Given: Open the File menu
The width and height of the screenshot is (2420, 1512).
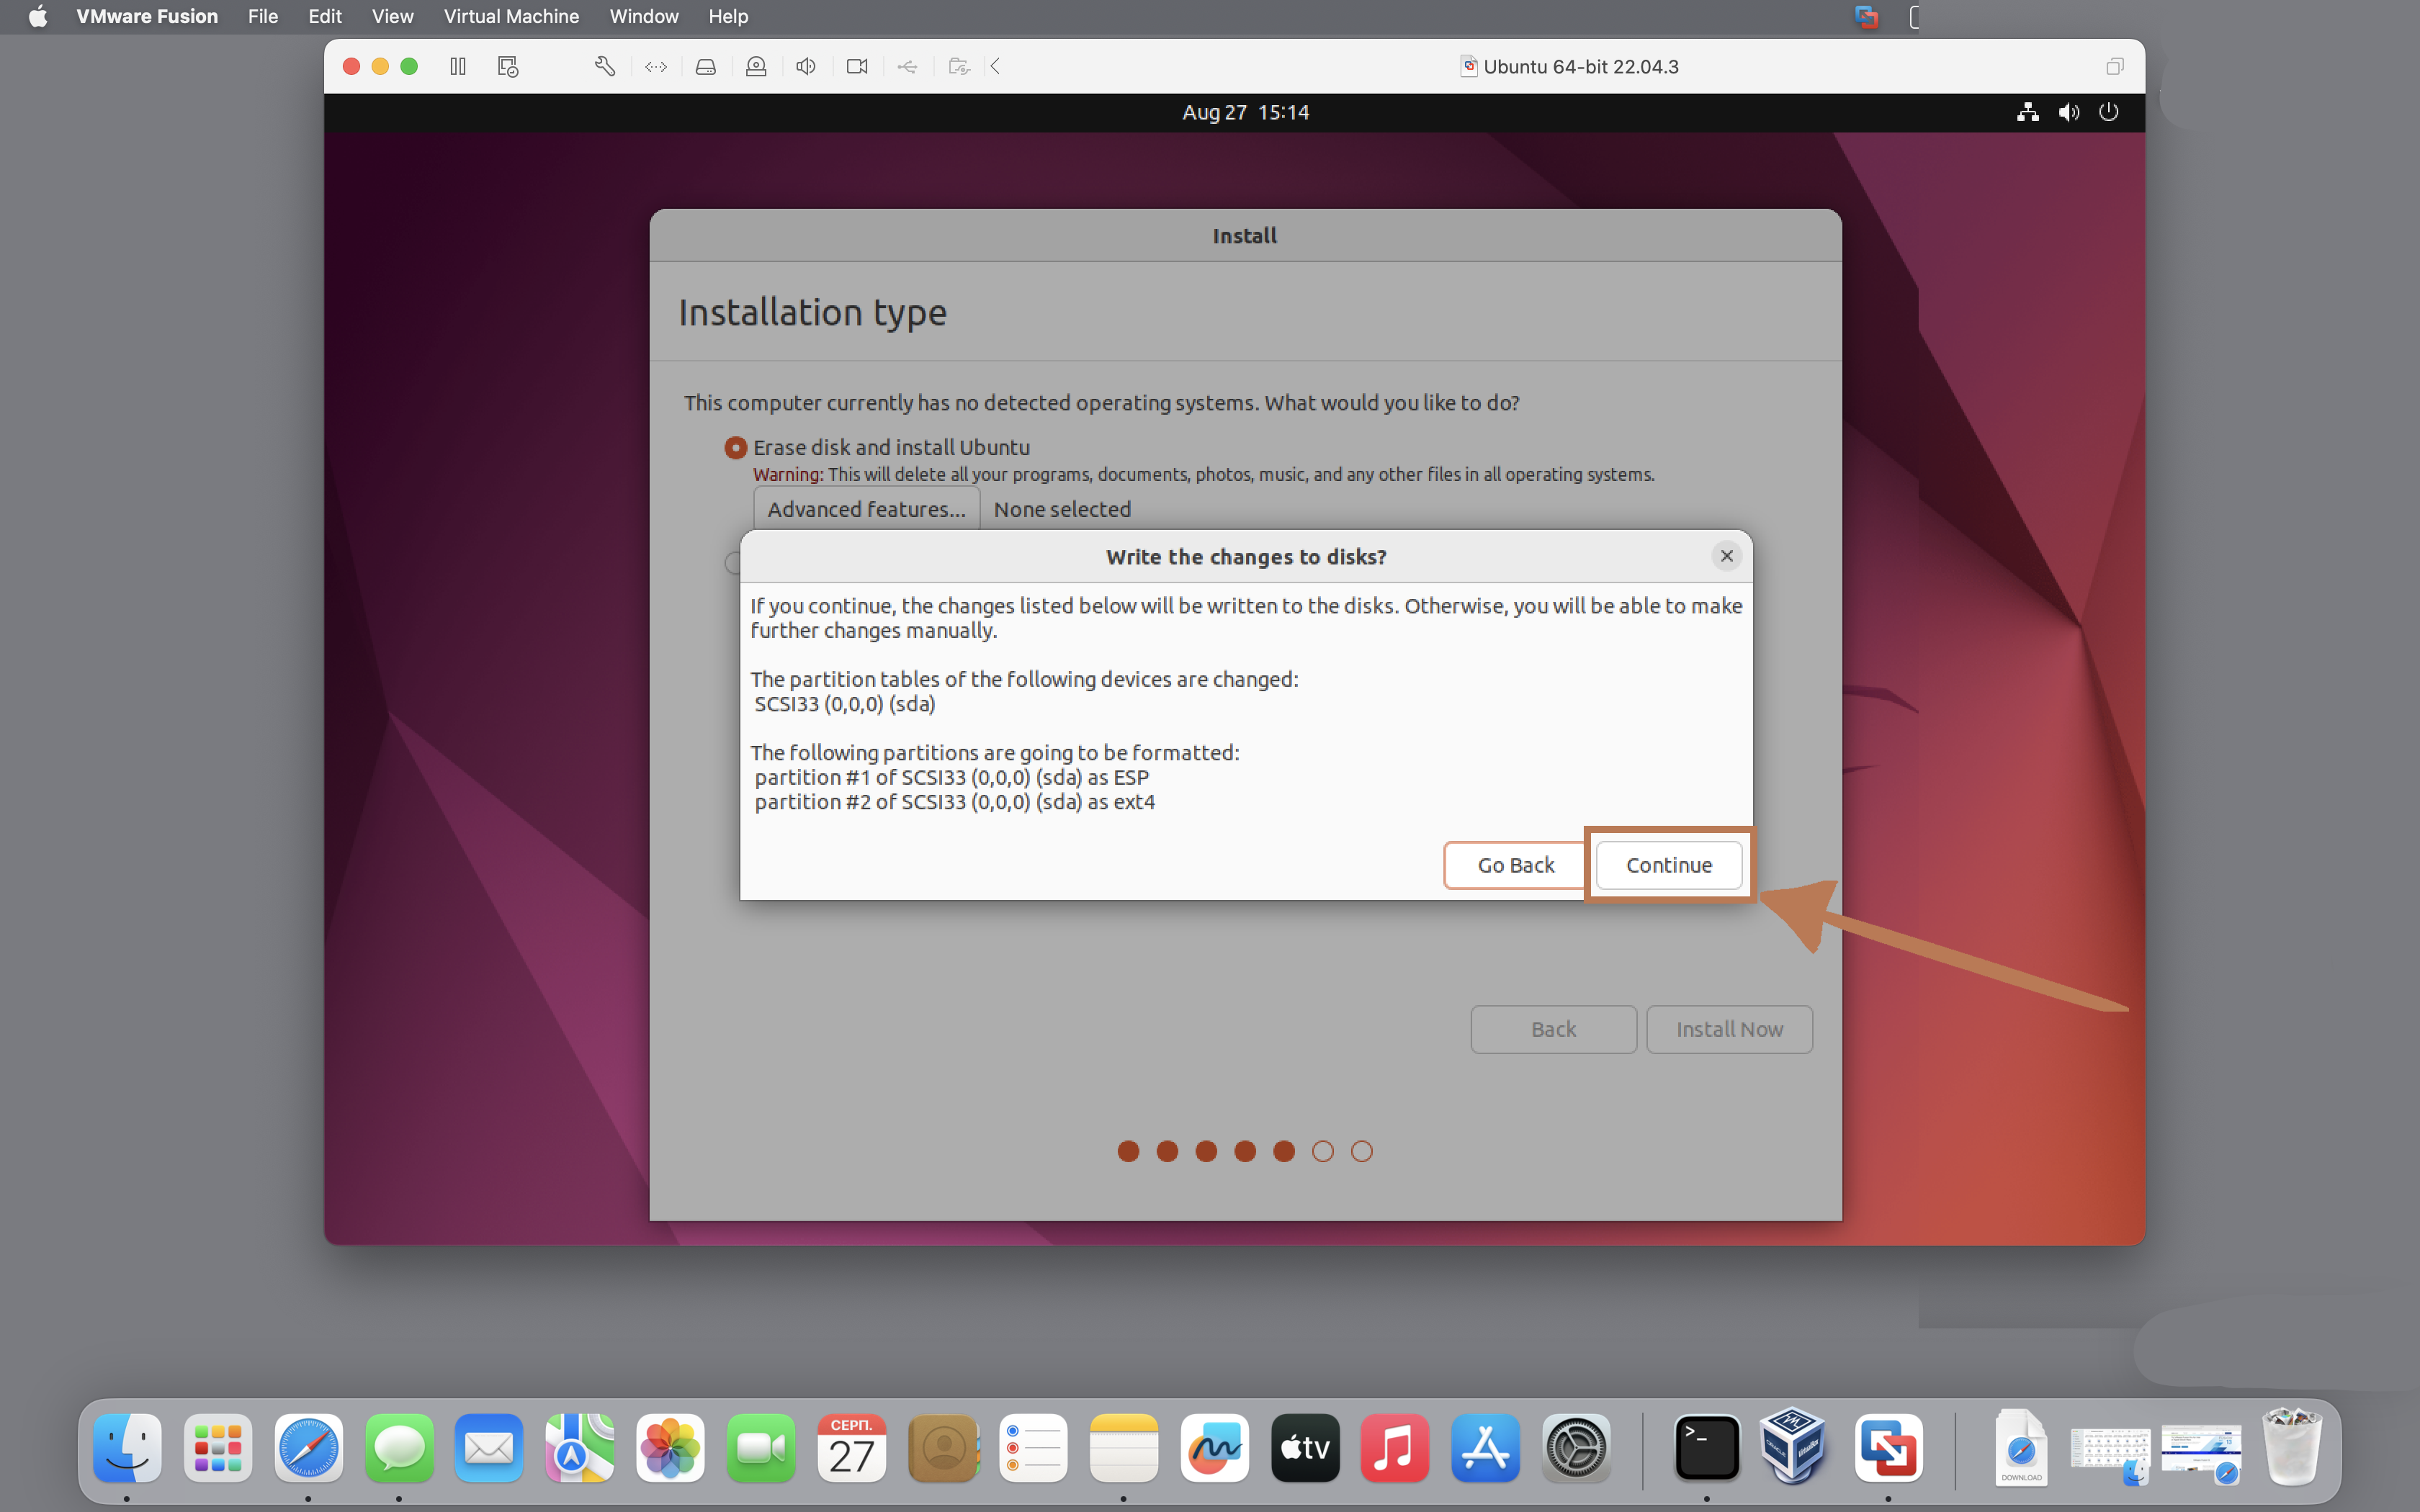Looking at the screenshot, I should click(263, 16).
